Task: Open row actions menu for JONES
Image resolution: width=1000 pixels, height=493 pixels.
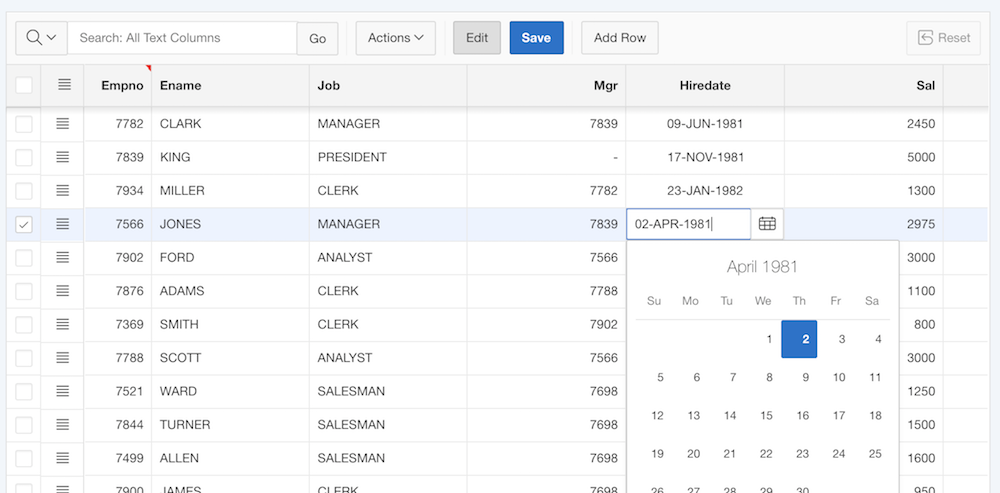Action: [x=63, y=224]
